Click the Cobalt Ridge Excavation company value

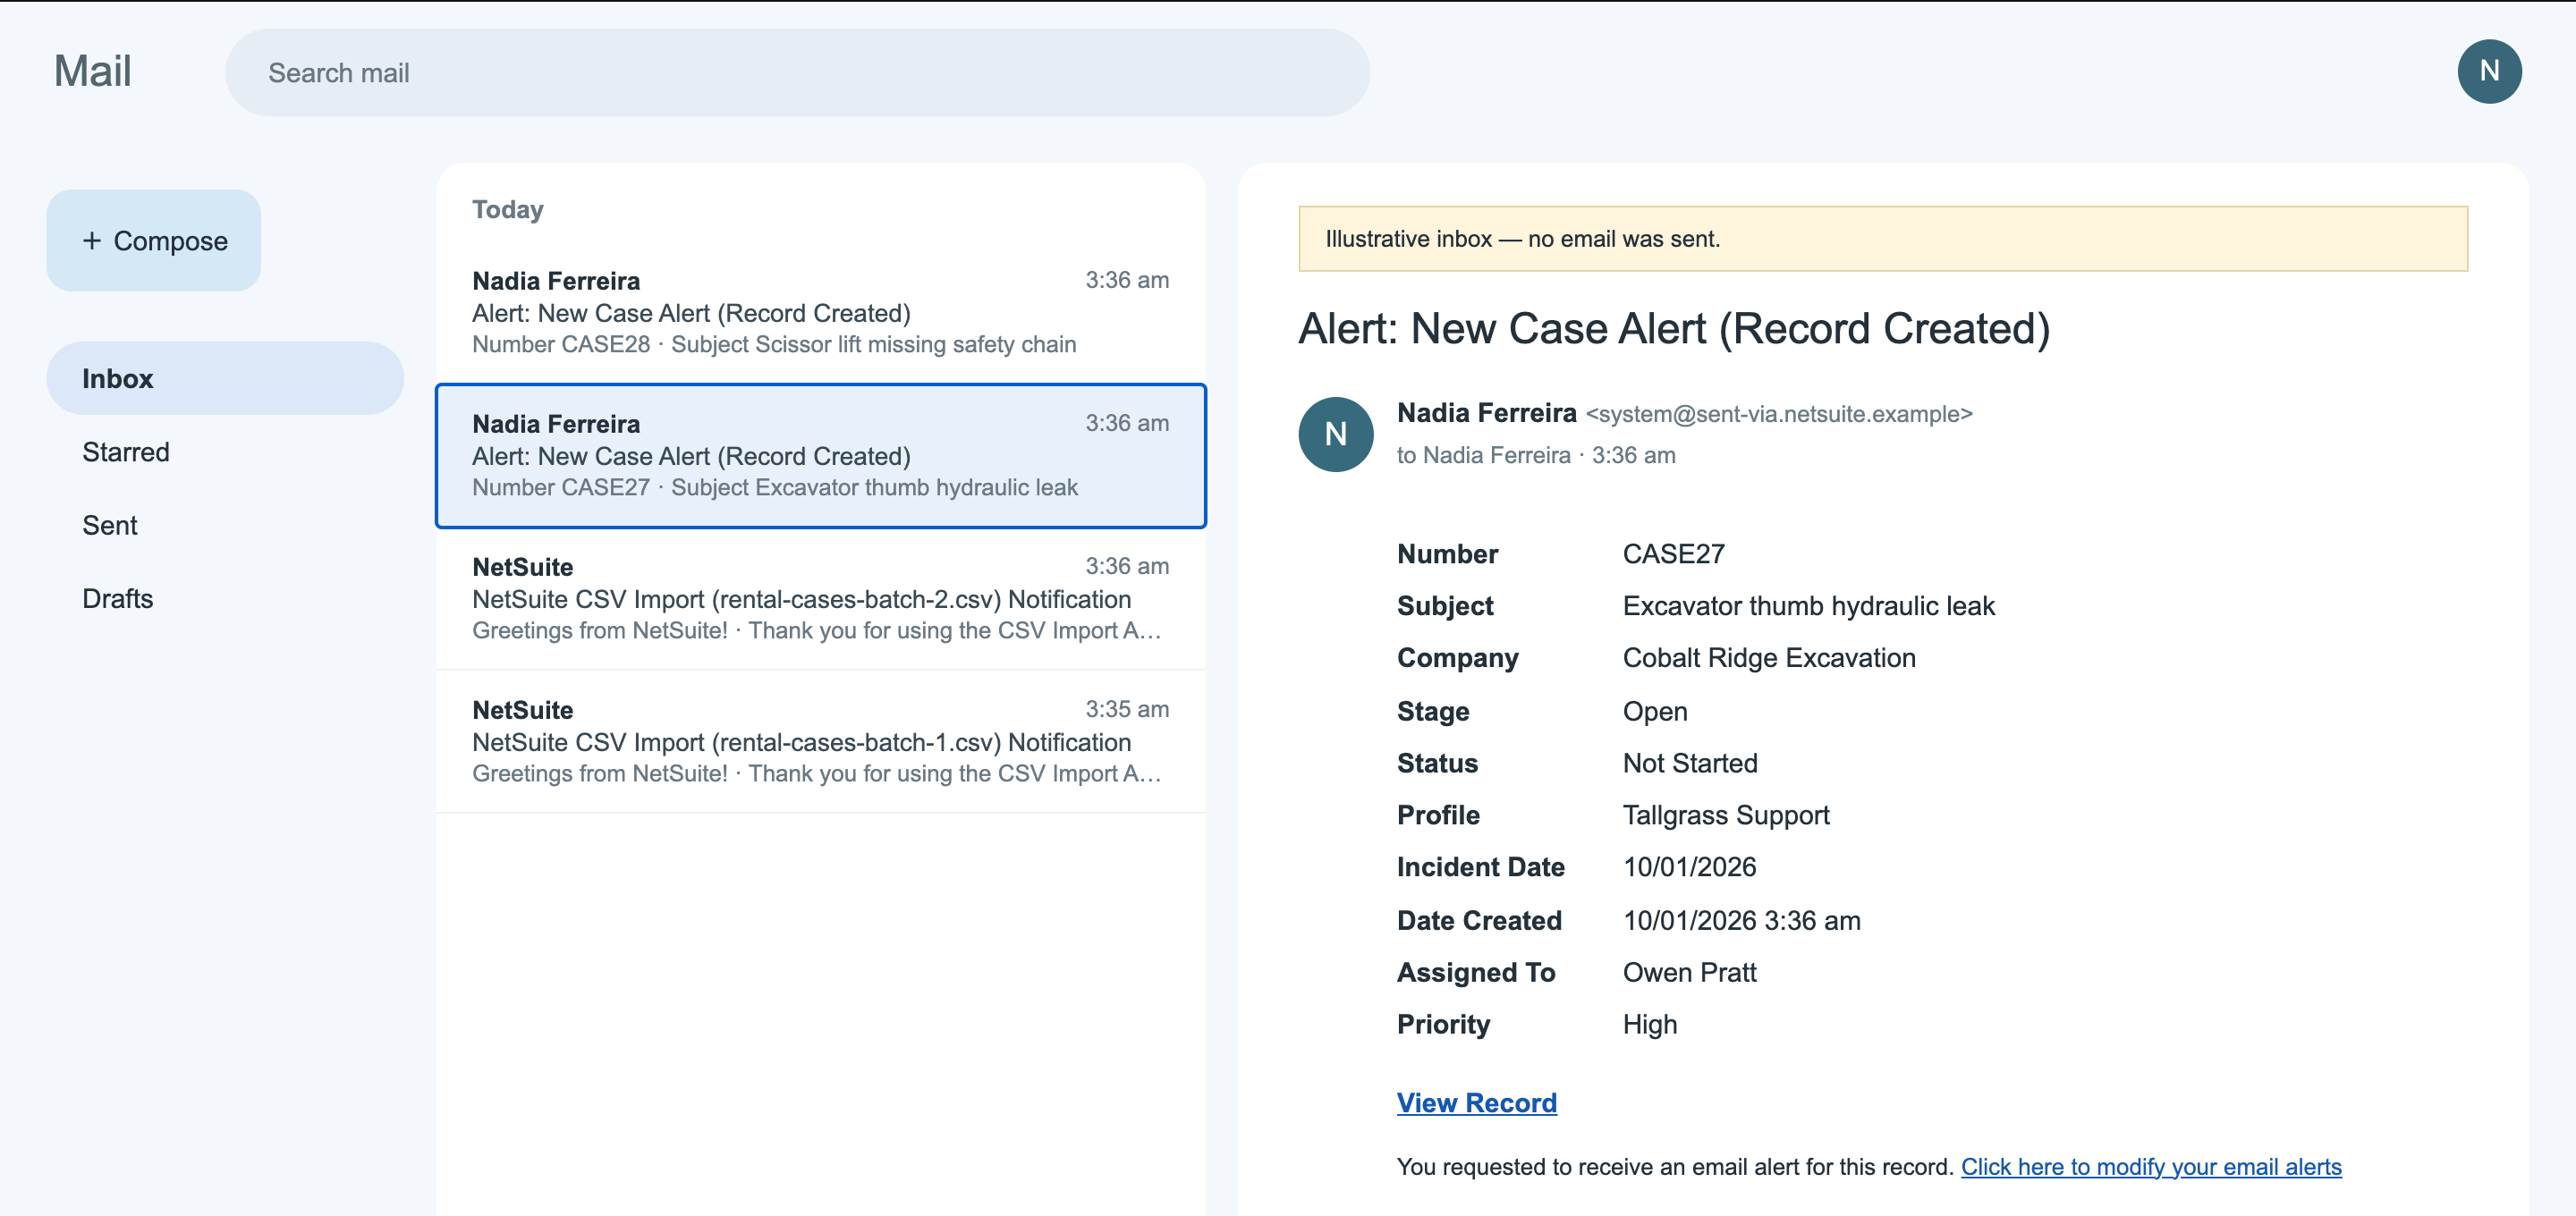[1768, 658]
